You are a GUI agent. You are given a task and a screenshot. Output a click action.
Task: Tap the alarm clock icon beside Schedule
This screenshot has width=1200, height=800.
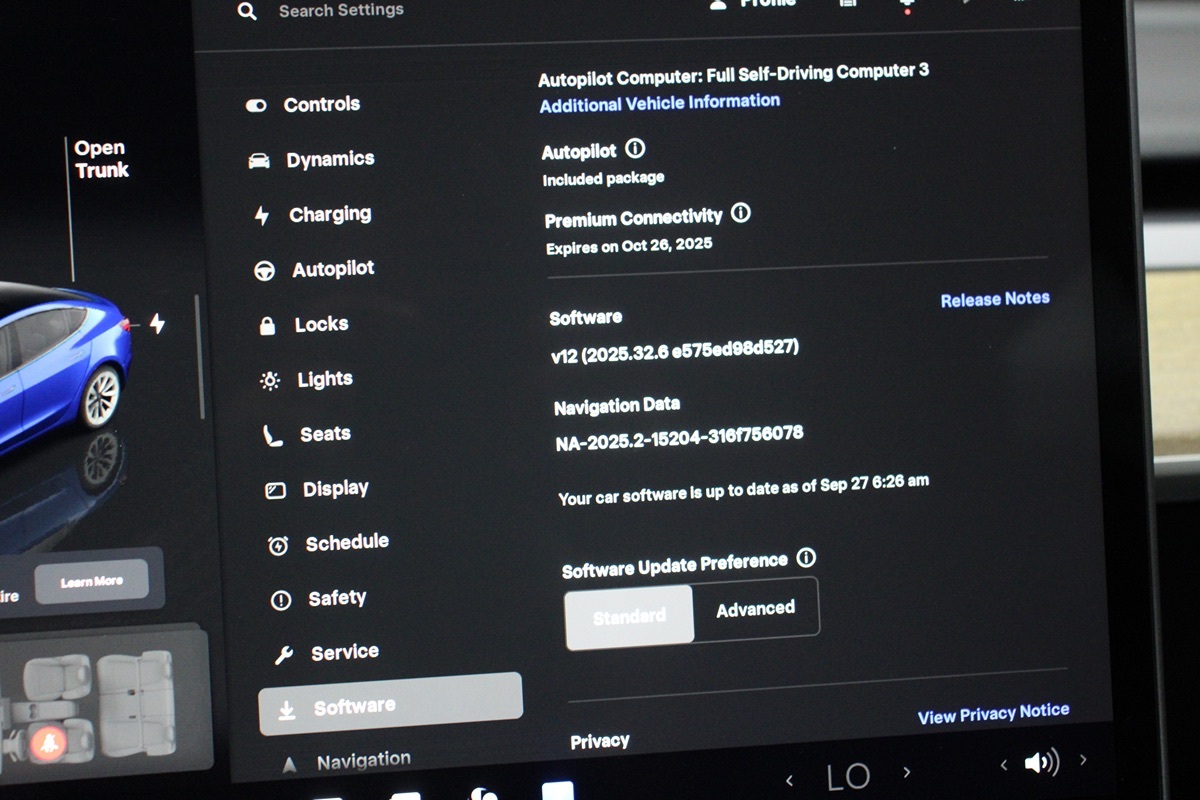[x=278, y=545]
